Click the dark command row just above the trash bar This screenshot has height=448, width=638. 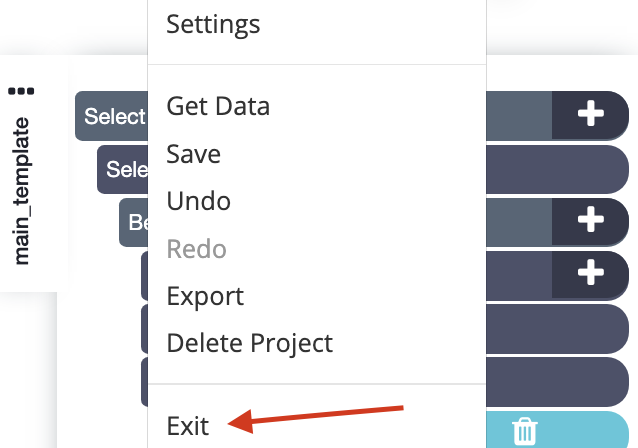coord(557,382)
